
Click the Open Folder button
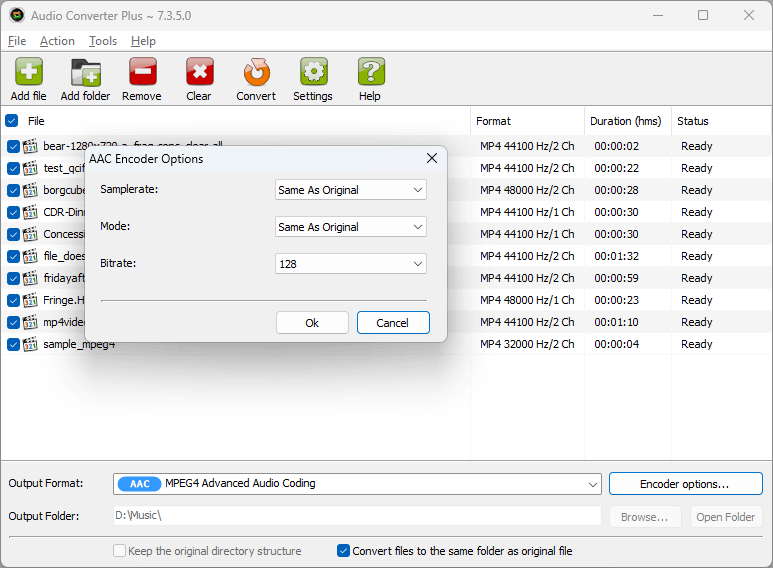726,517
